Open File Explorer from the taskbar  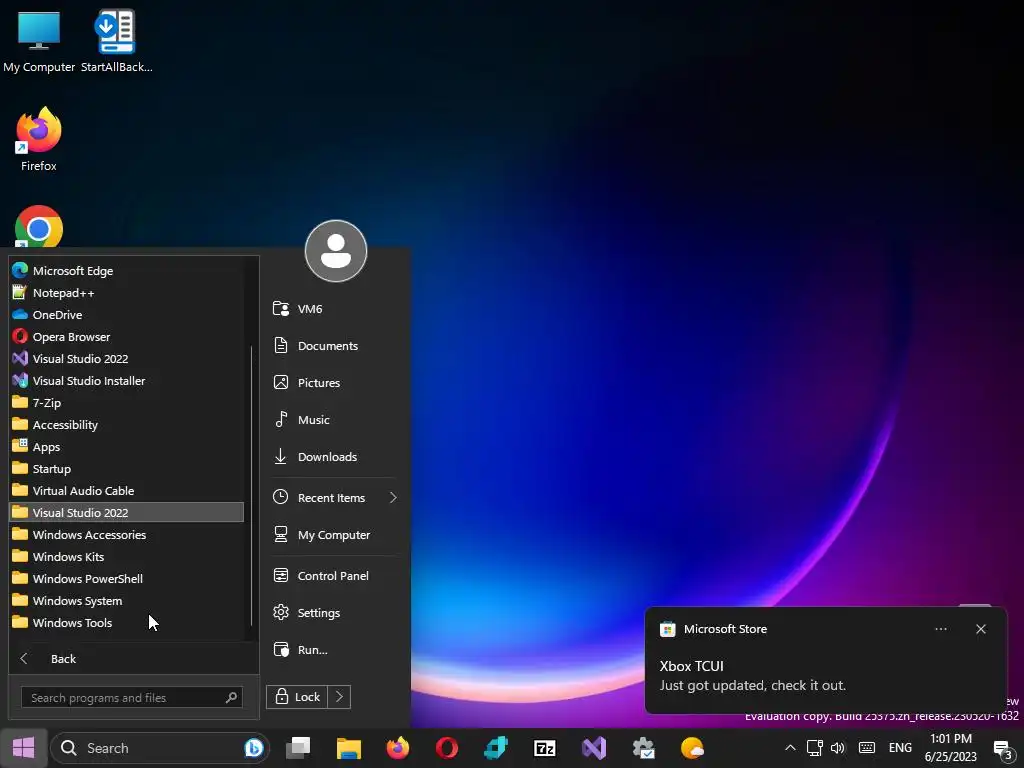[x=349, y=748]
